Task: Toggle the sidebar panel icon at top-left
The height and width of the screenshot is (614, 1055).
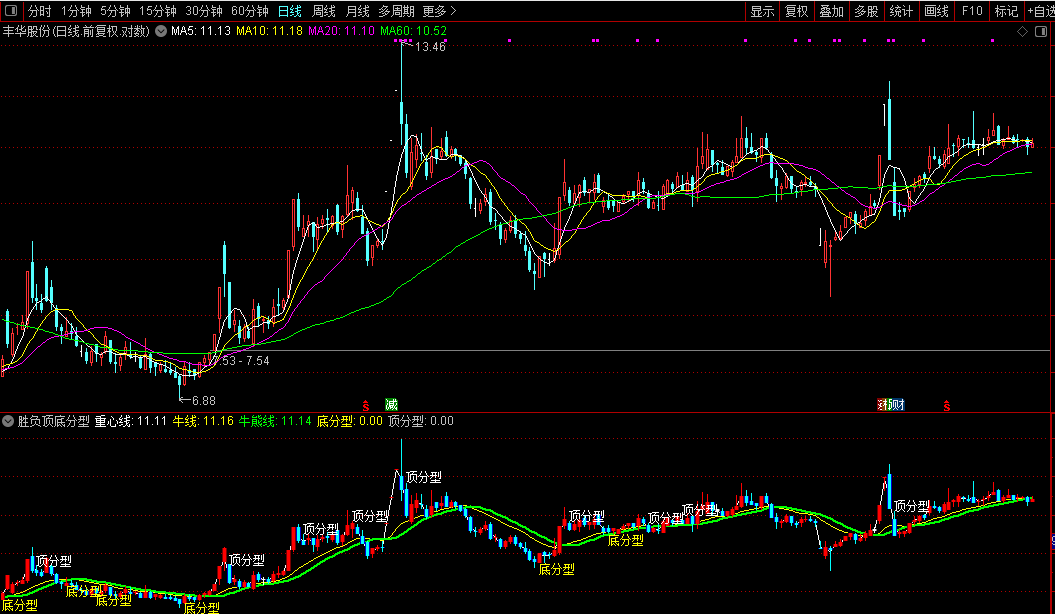Action: tap(11, 11)
